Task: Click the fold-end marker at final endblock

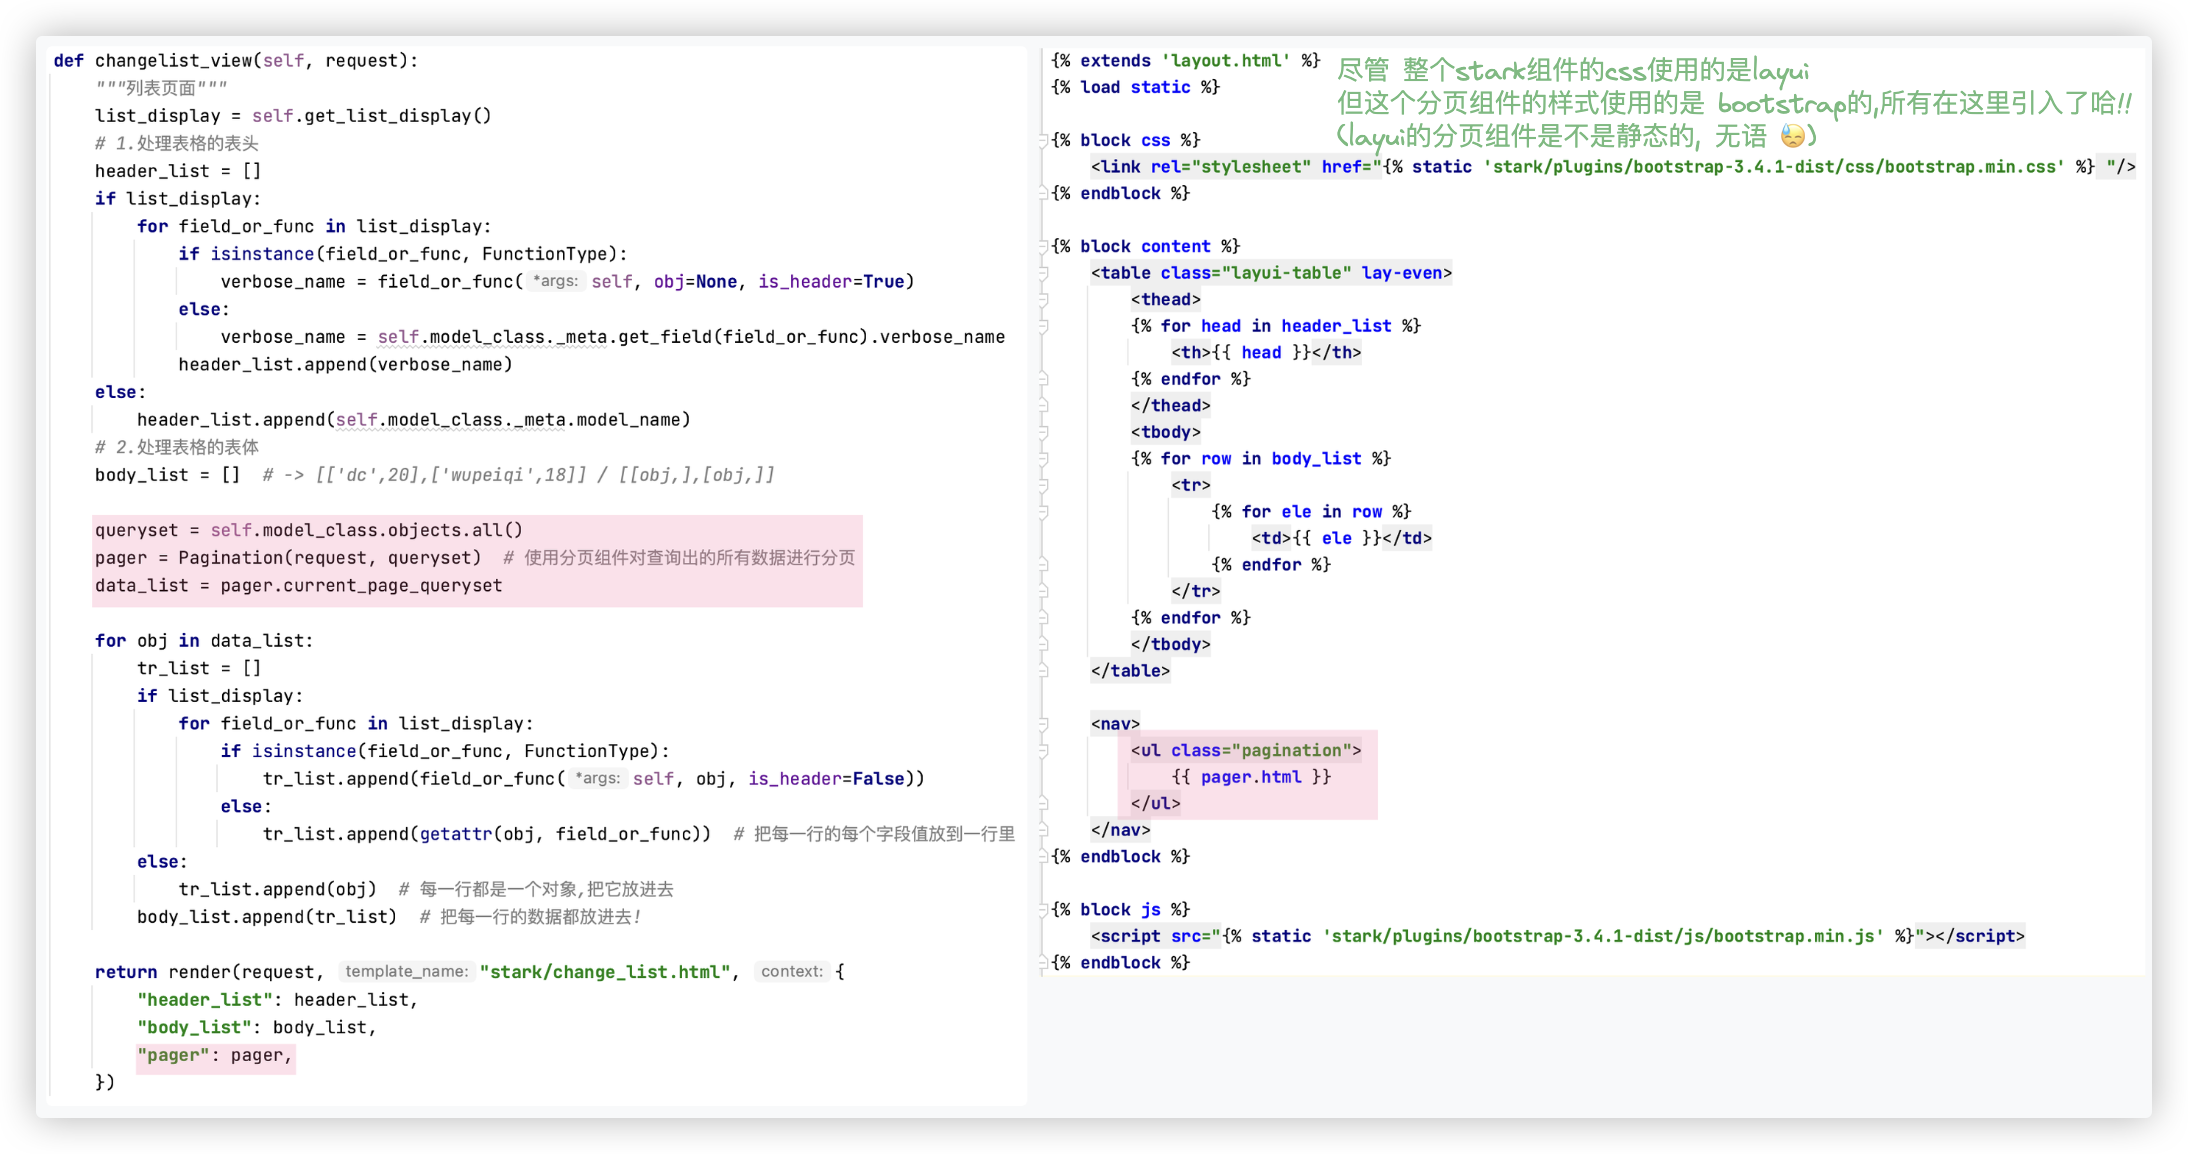Action: click(1043, 963)
